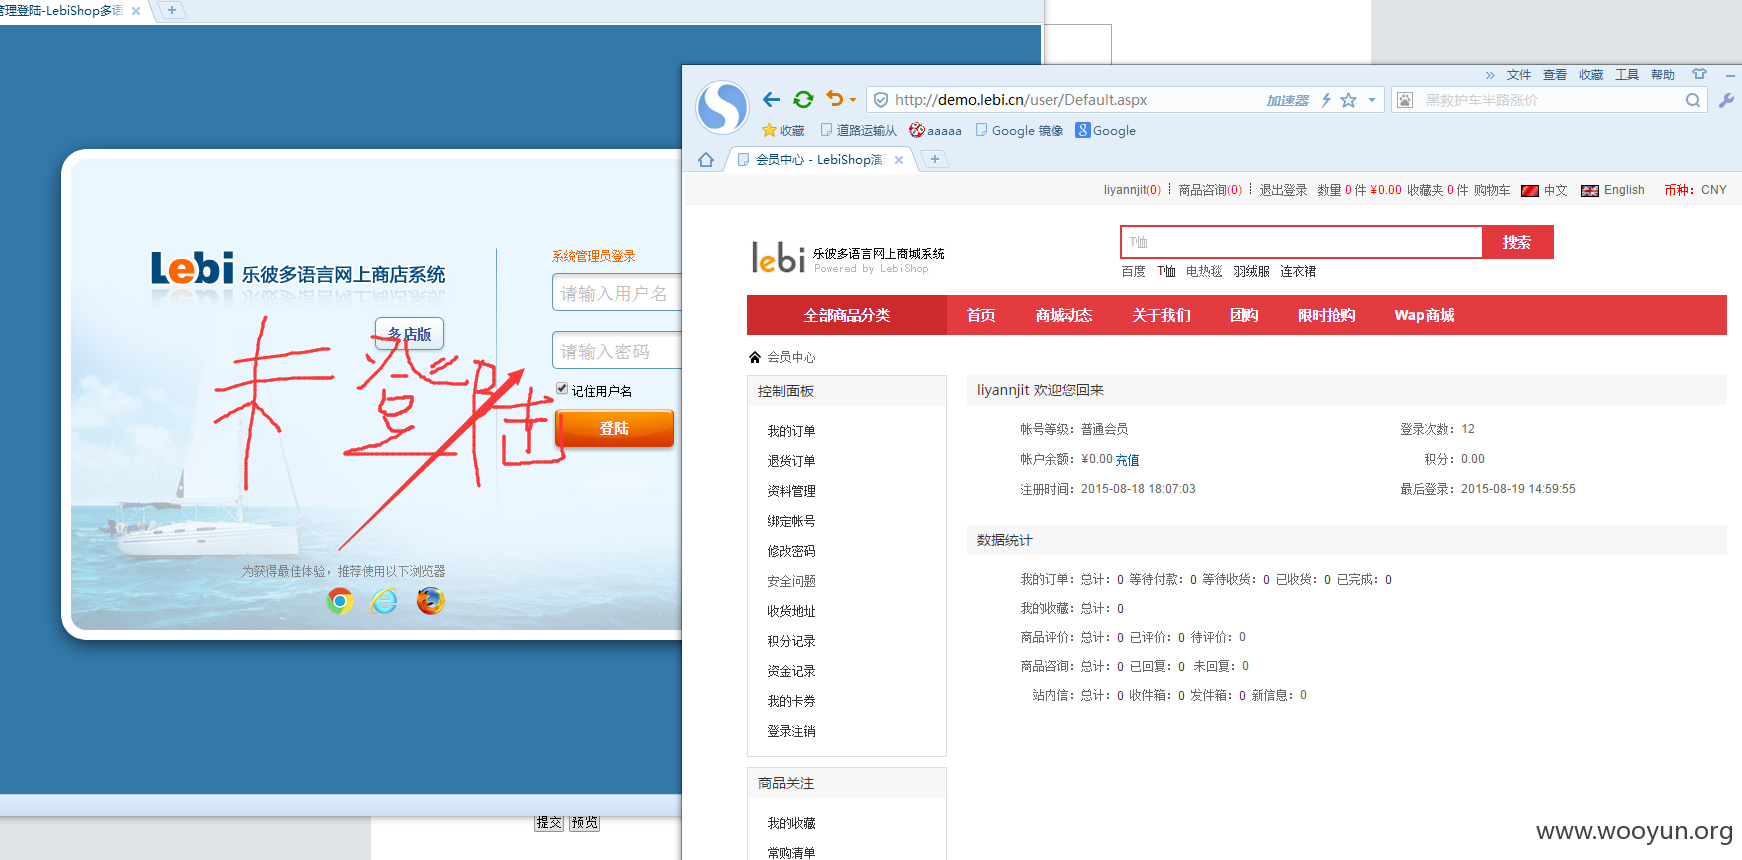
Task: Click the green refresh icon
Action: coord(803,99)
